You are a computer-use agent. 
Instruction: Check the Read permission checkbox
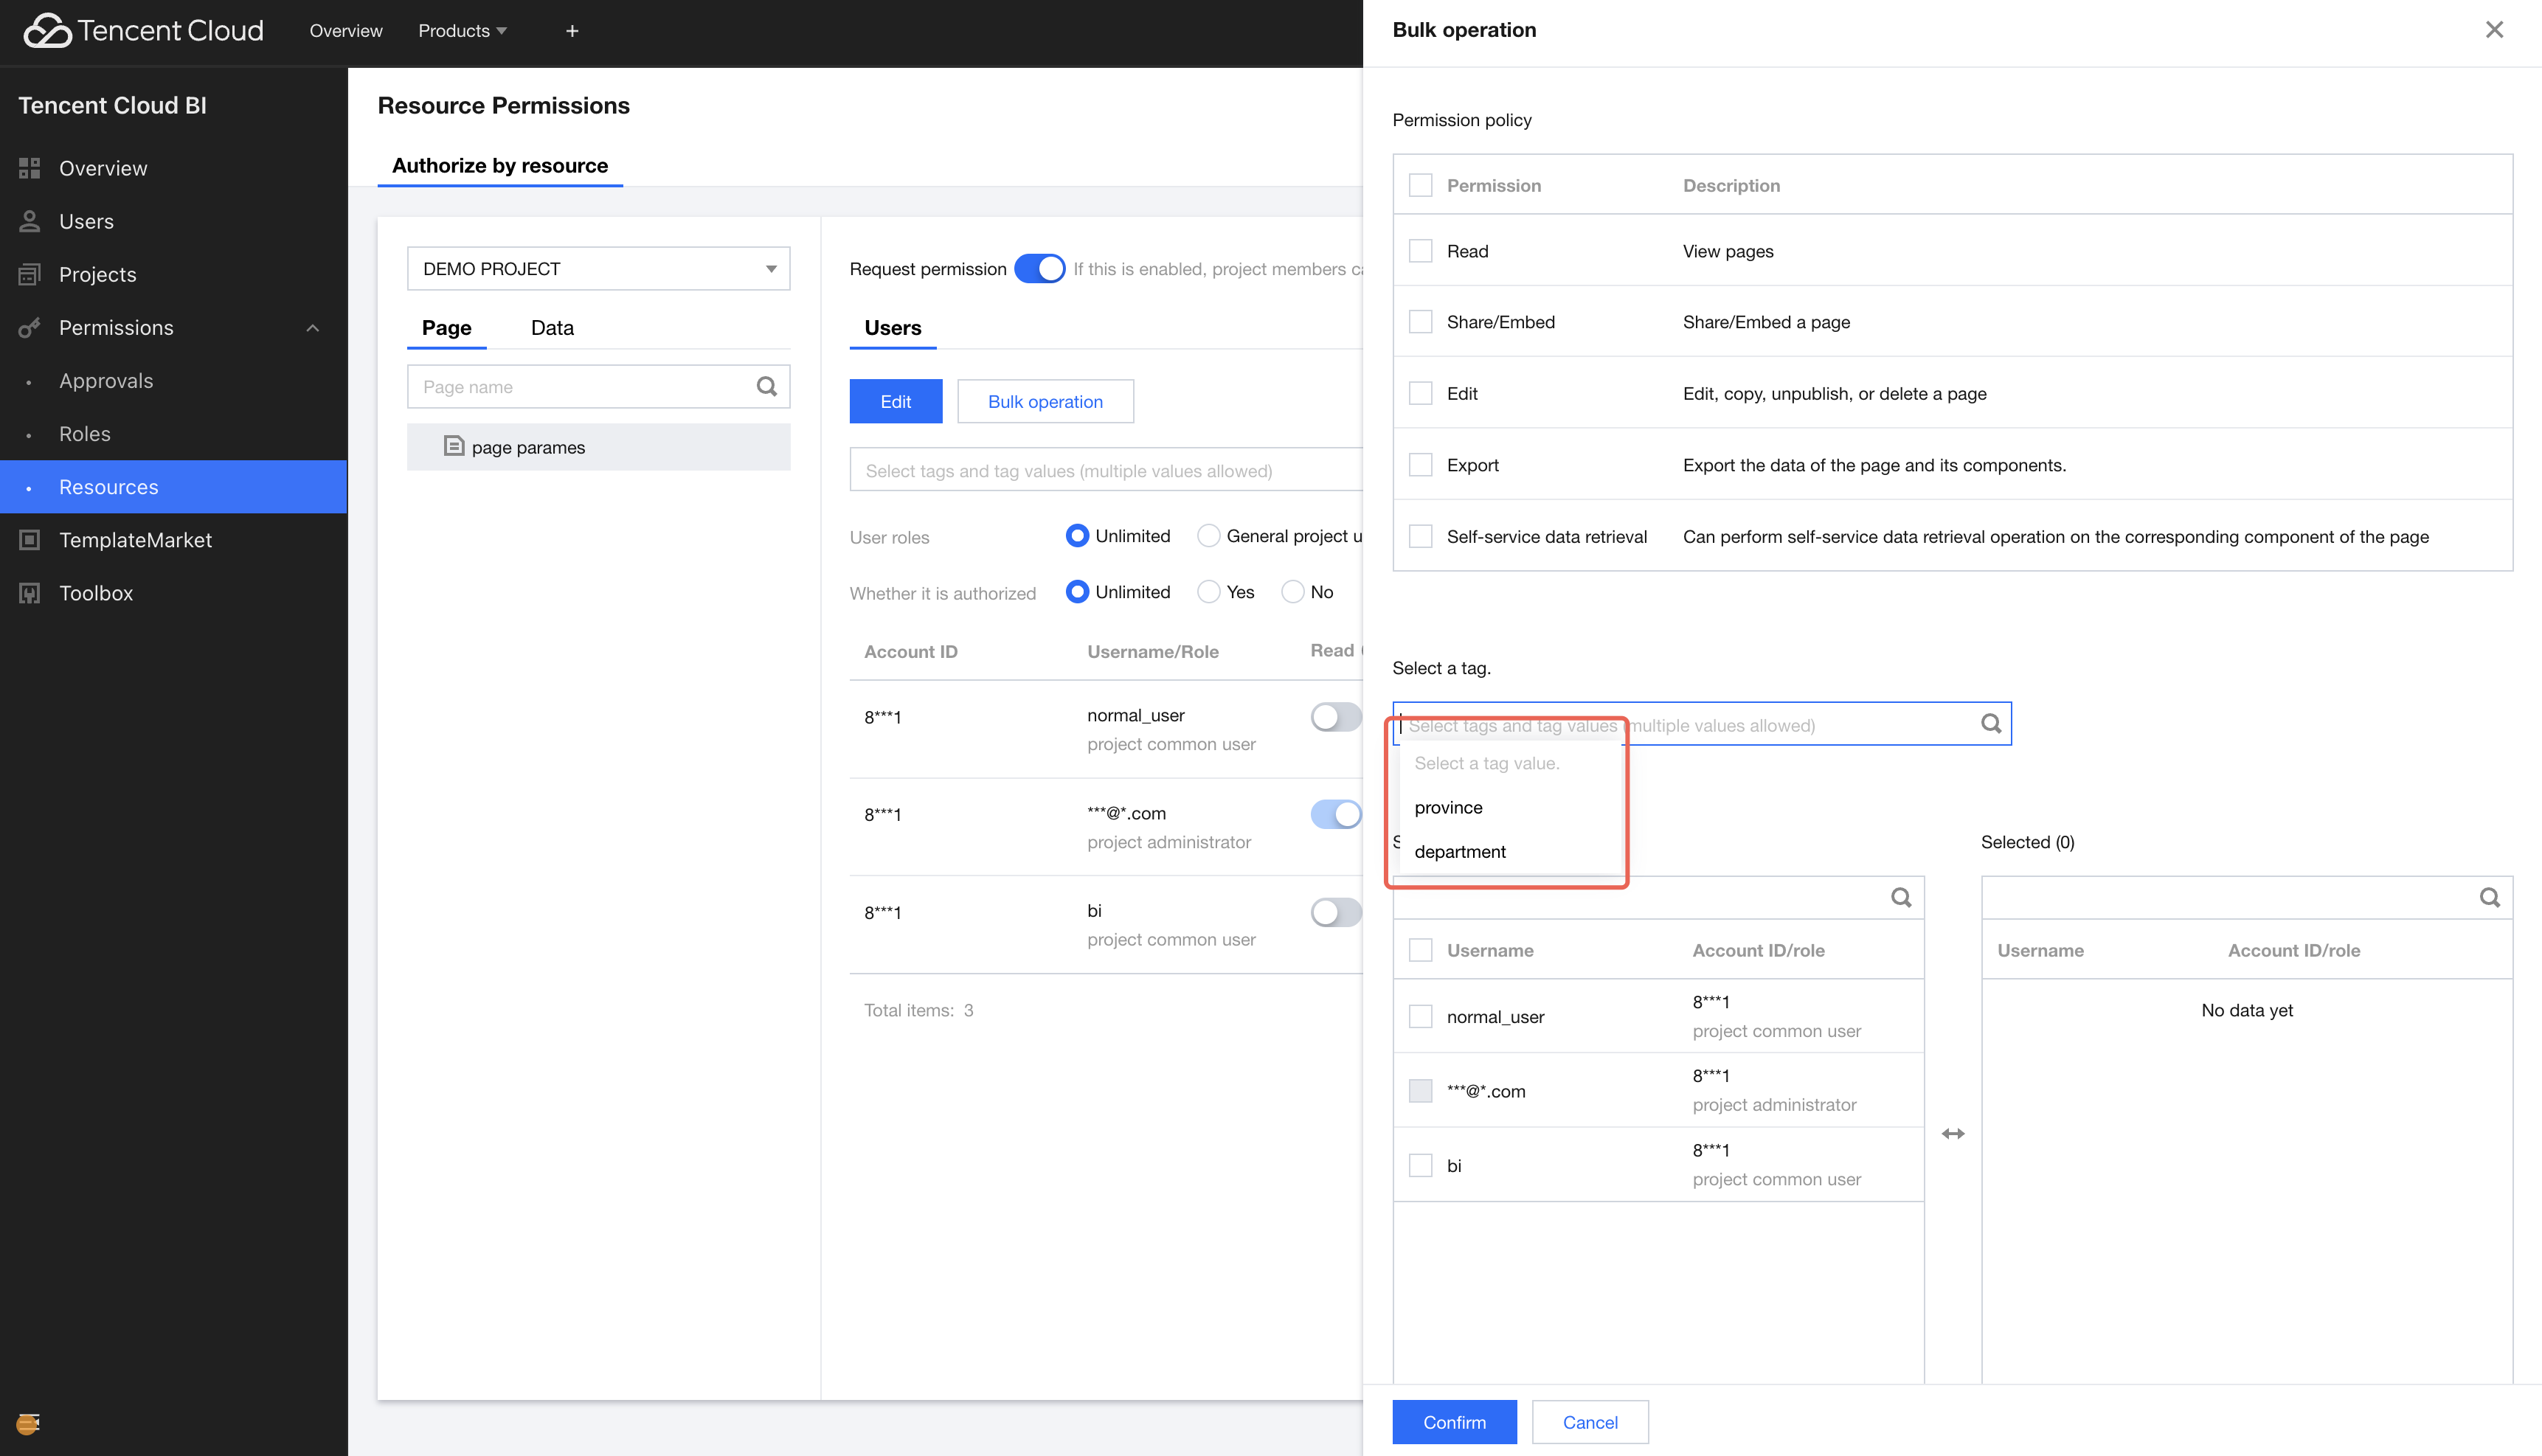tap(1420, 251)
